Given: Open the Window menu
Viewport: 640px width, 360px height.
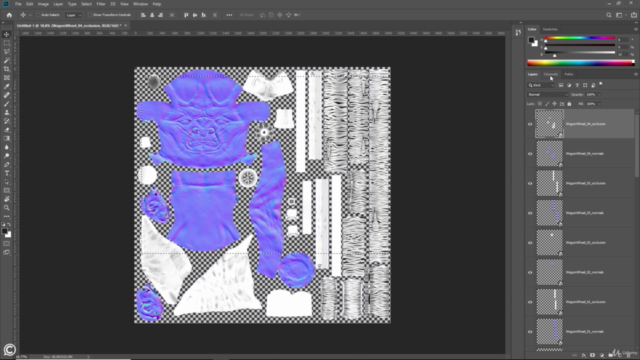Looking at the screenshot, I should pos(140,4).
